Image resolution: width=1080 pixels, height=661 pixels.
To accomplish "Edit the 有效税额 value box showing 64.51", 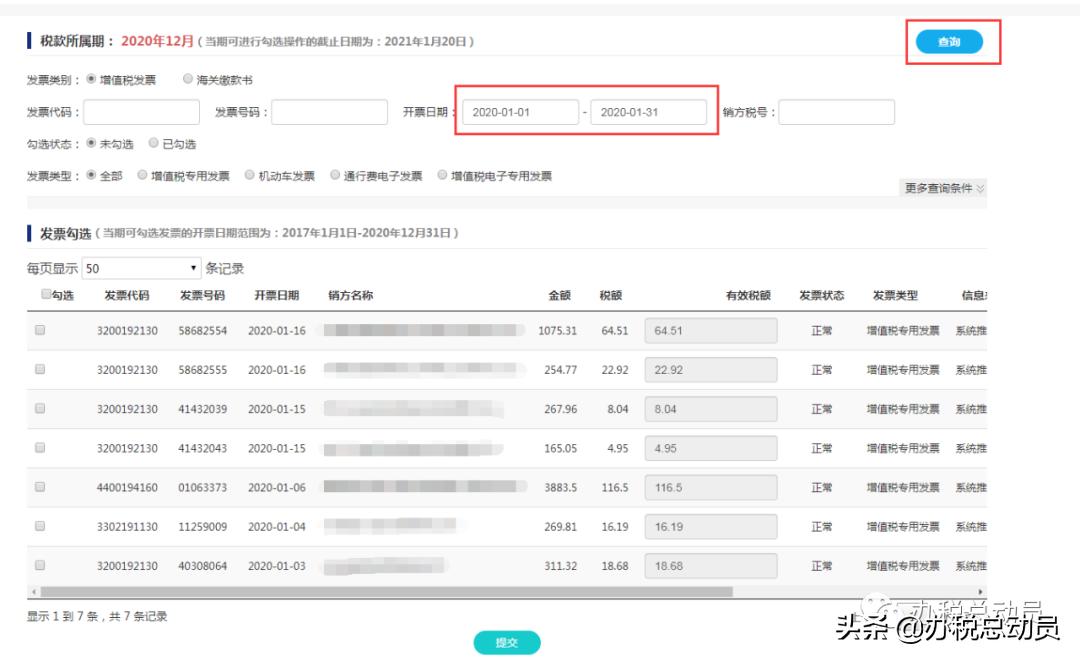I will [x=710, y=330].
